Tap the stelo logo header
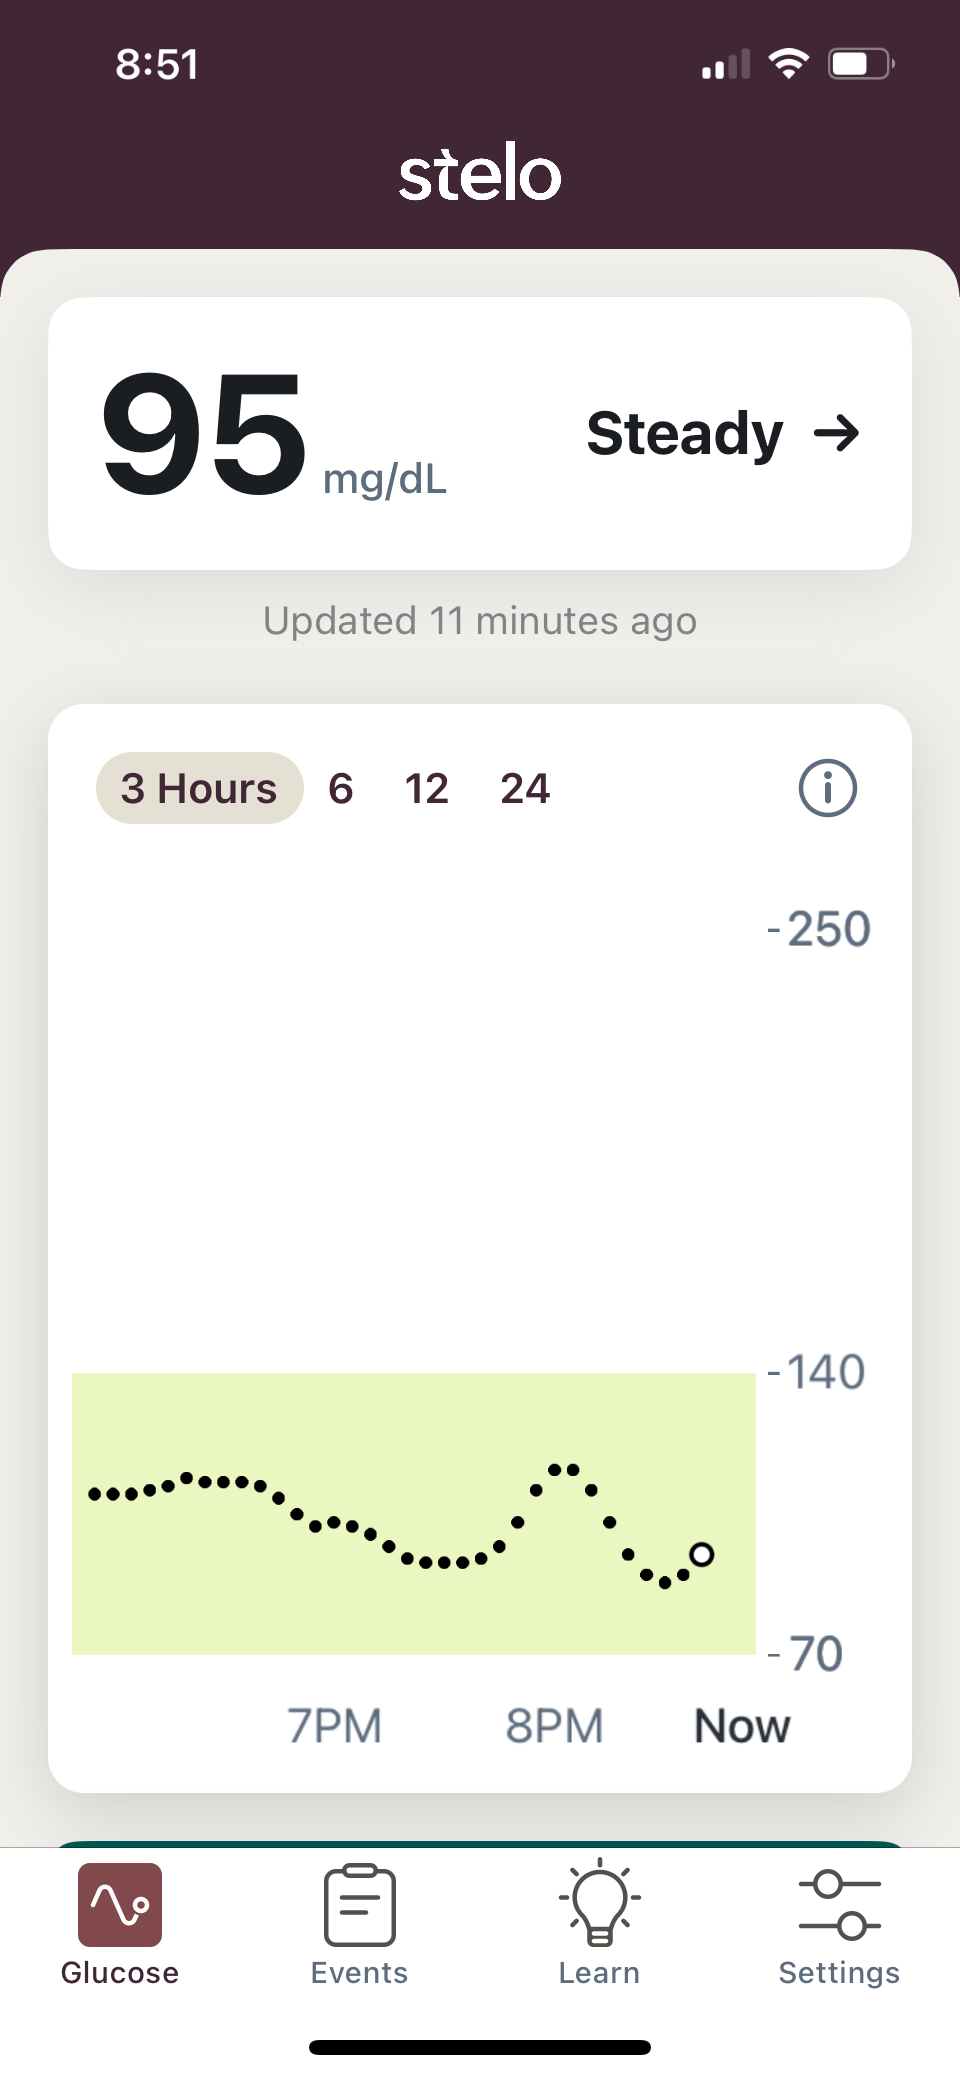The image size is (960, 2079). [480, 172]
